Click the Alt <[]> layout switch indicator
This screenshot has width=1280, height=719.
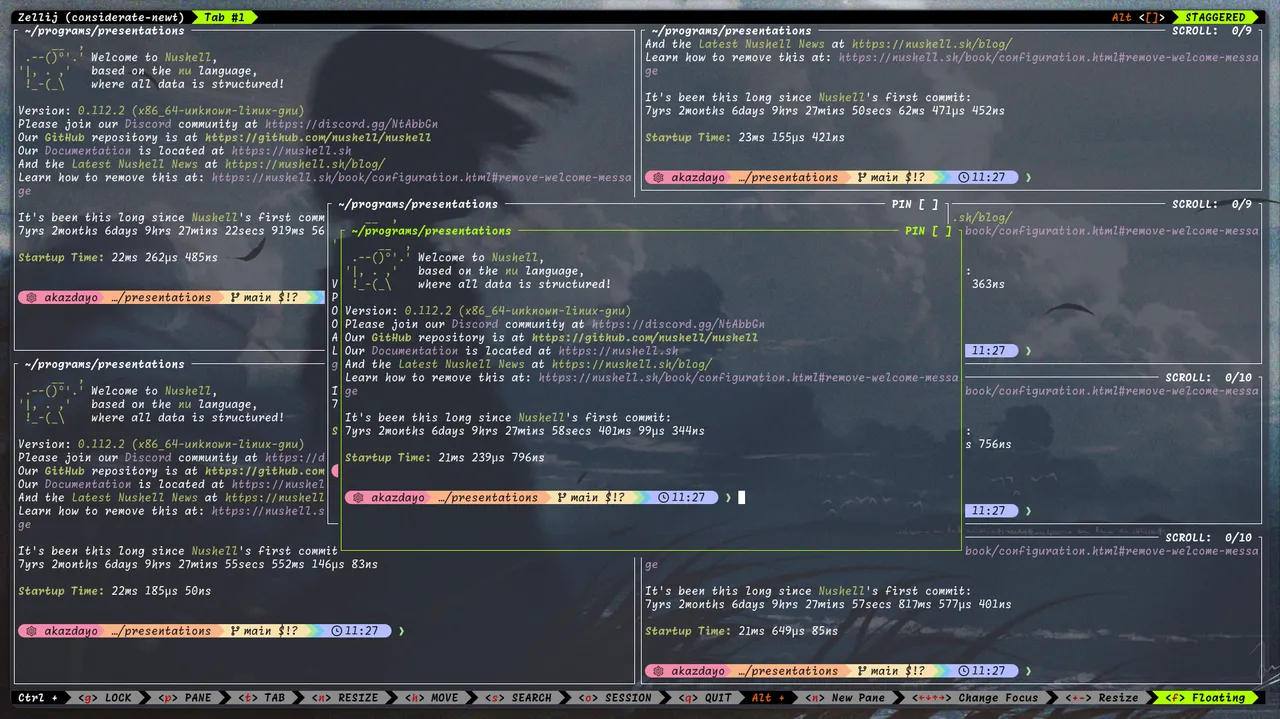(x=1139, y=17)
